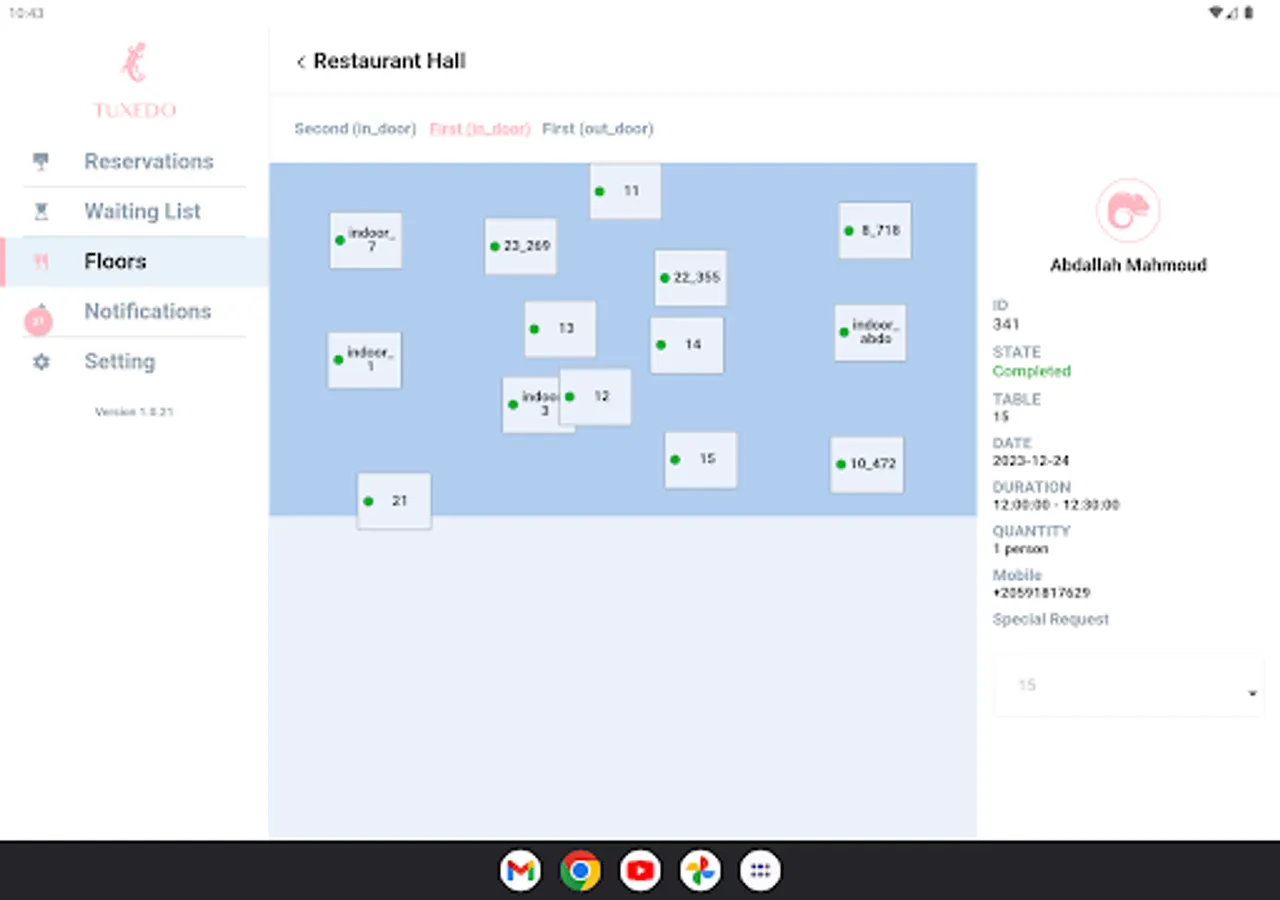Toggle the status indicator on table 23_269
The image size is (1280, 900).
pyautogui.click(x=495, y=245)
